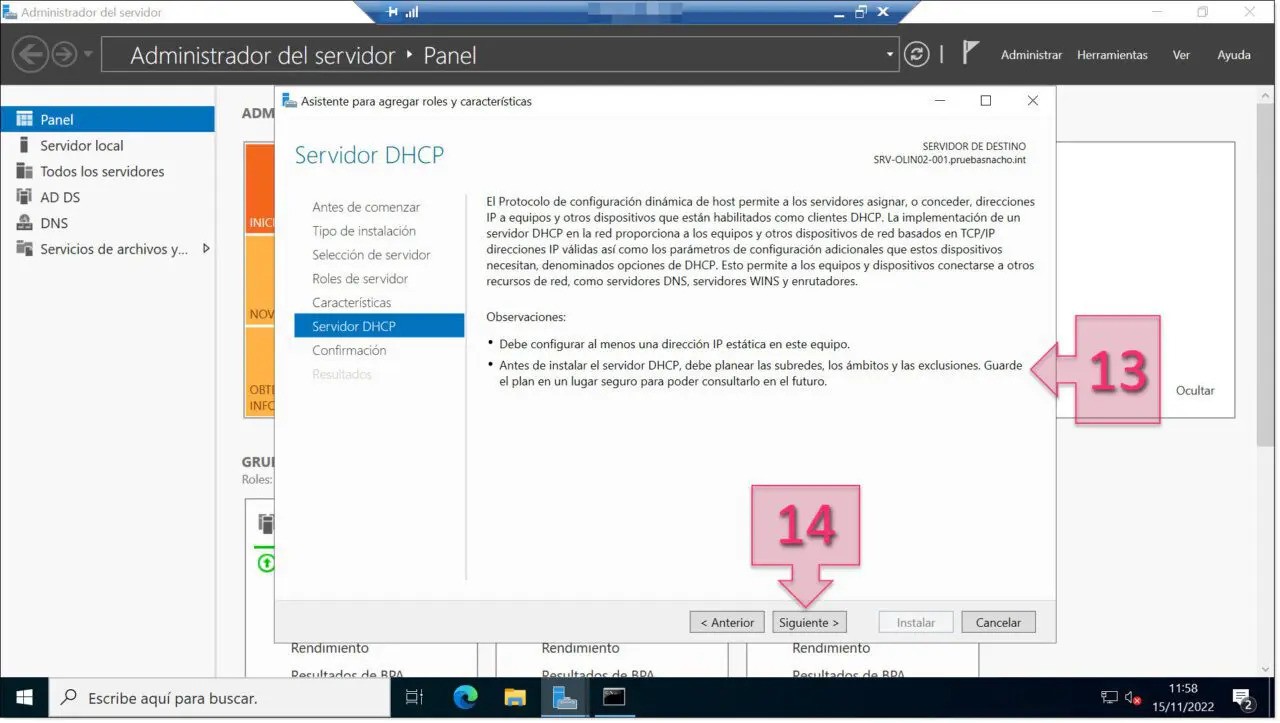Open Microsoft Edge from the taskbar
The height and width of the screenshot is (723, 1280).
point(465,697)
